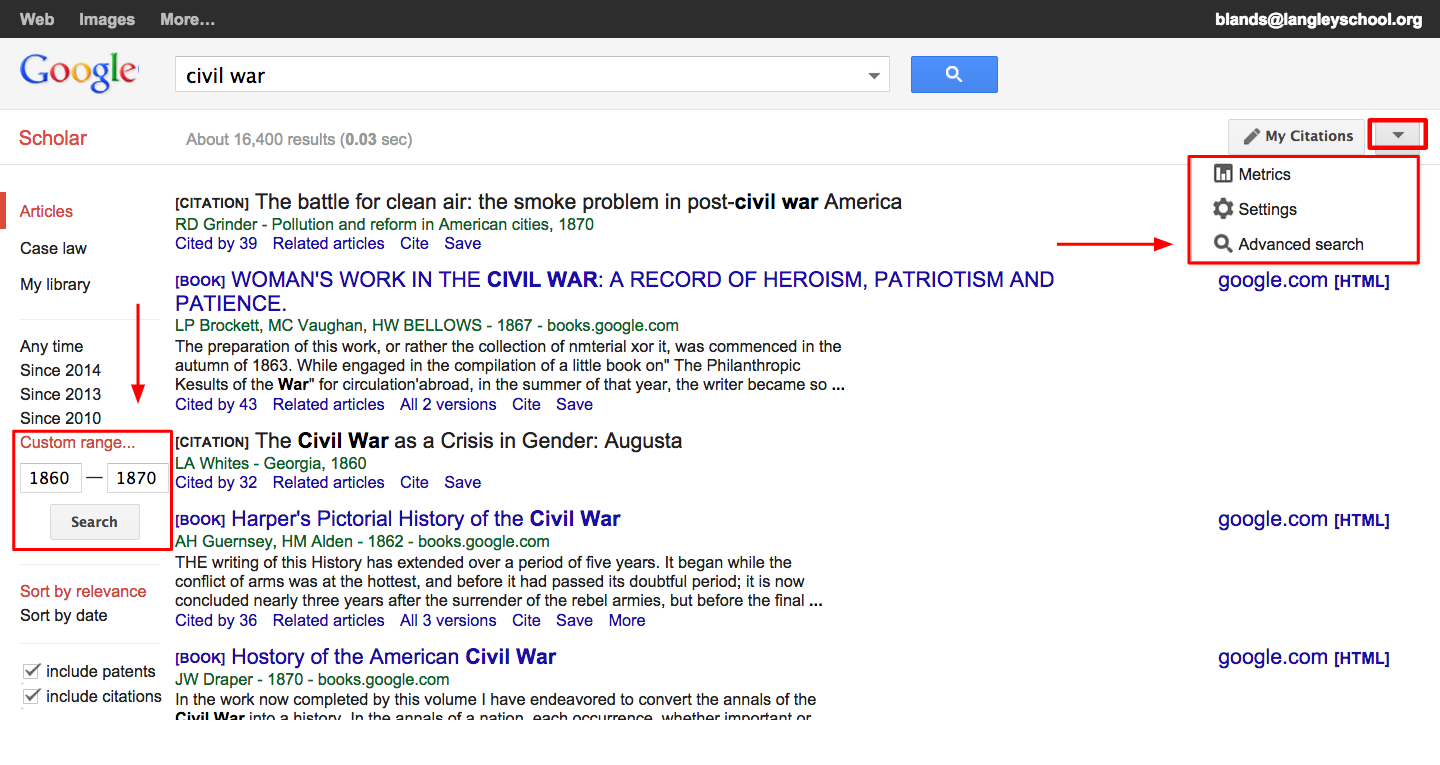Select Custom range... filter
Image resolution: width=1440 pixels, height=765 pixels.
click(x=77, y=442)
